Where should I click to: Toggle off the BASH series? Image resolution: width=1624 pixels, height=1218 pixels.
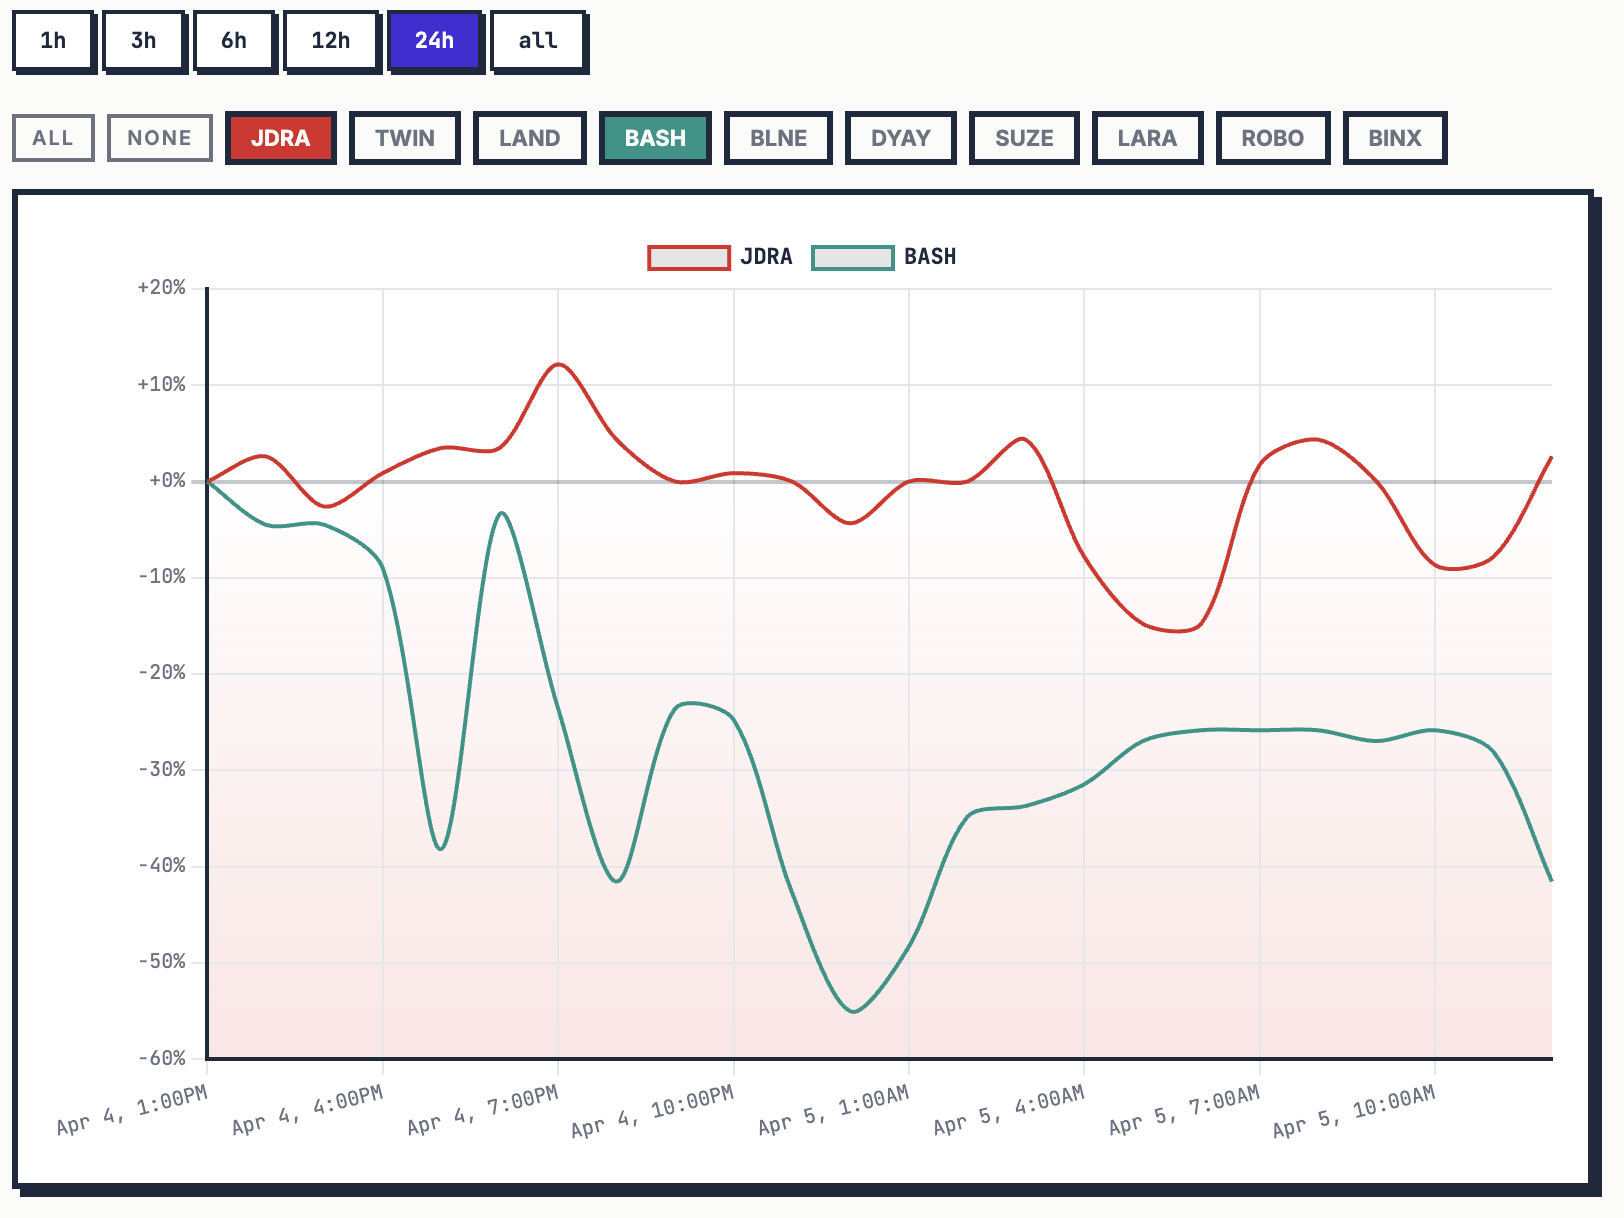click(x=655, y=138)
